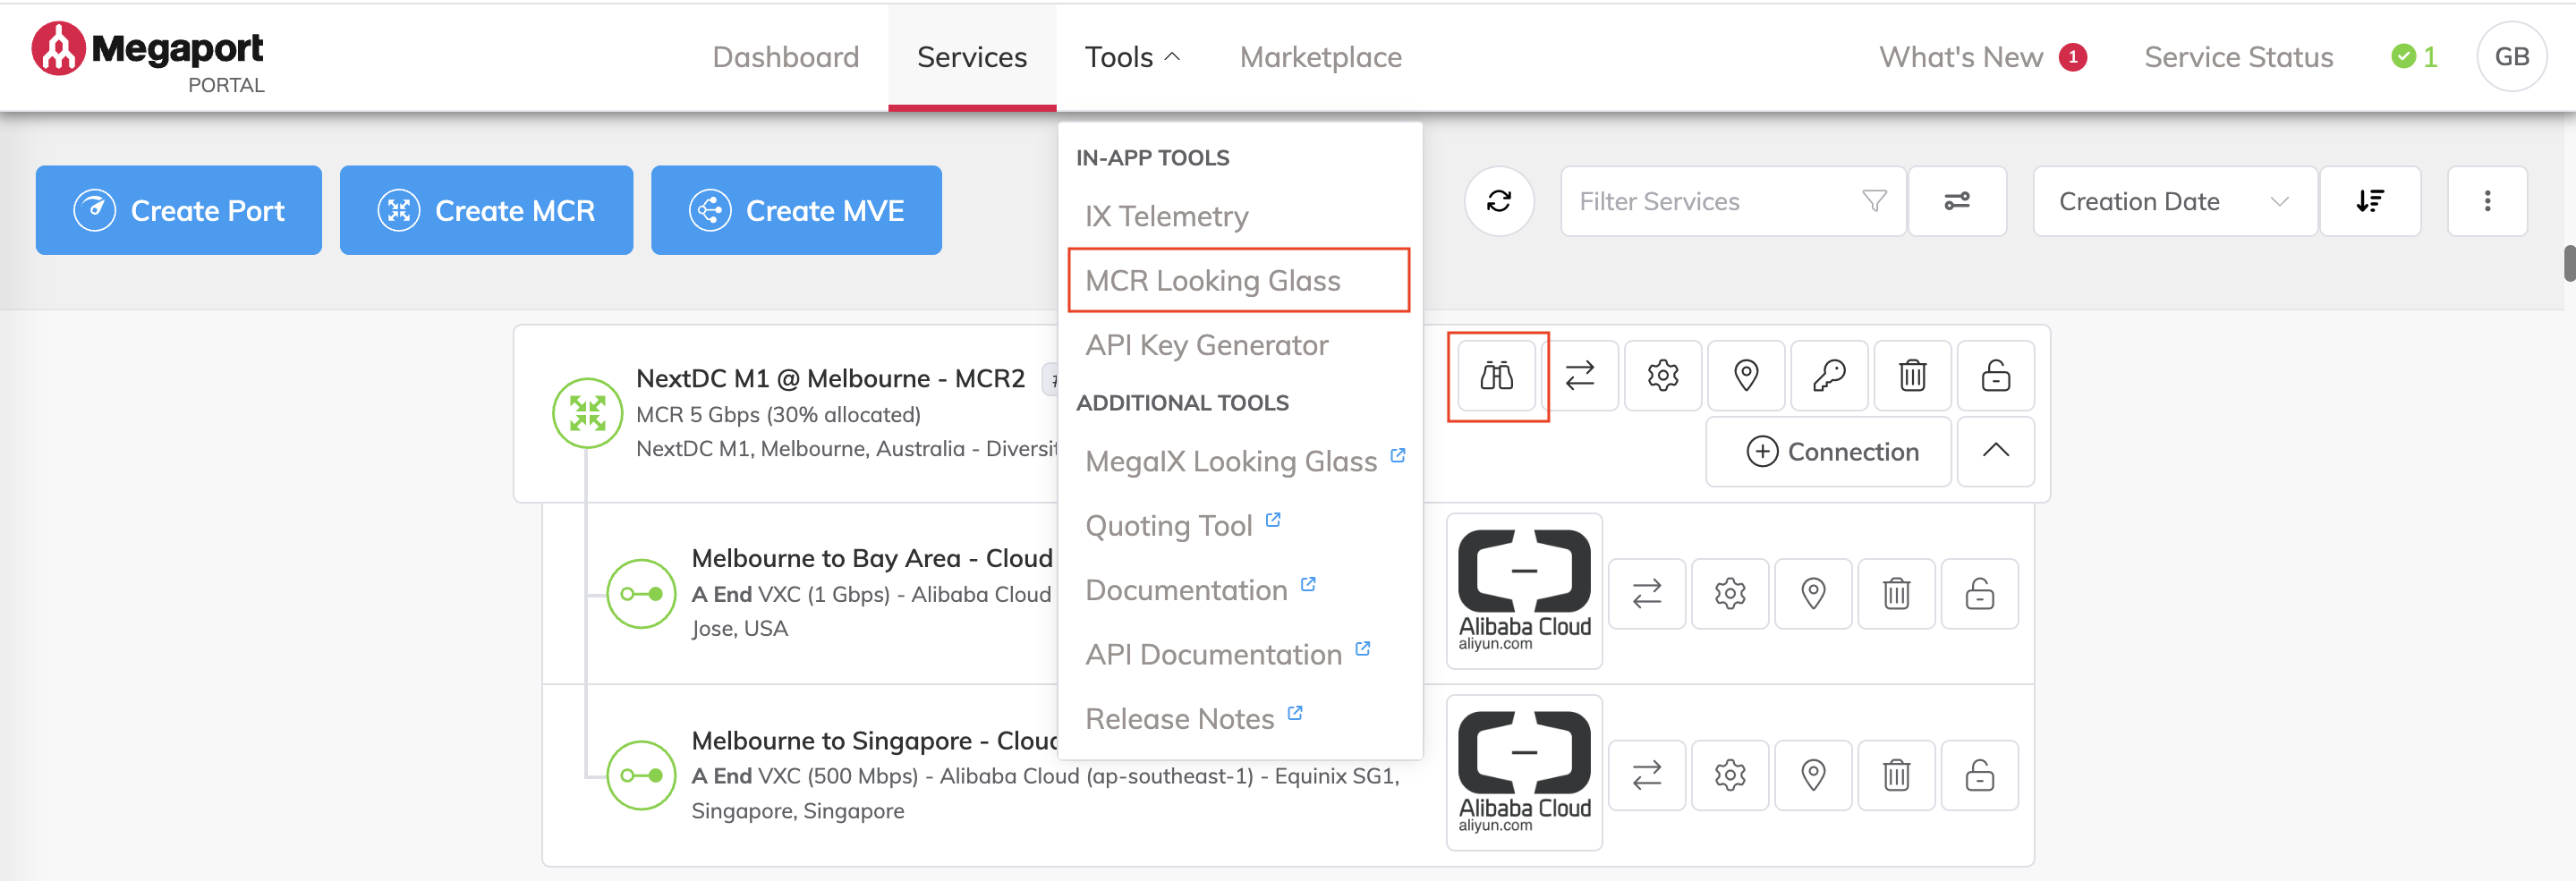This screenshot has width=2576, height=881.
Task: Toggle the lock icon on NextDC MCR
Action: pos(1995,376)
